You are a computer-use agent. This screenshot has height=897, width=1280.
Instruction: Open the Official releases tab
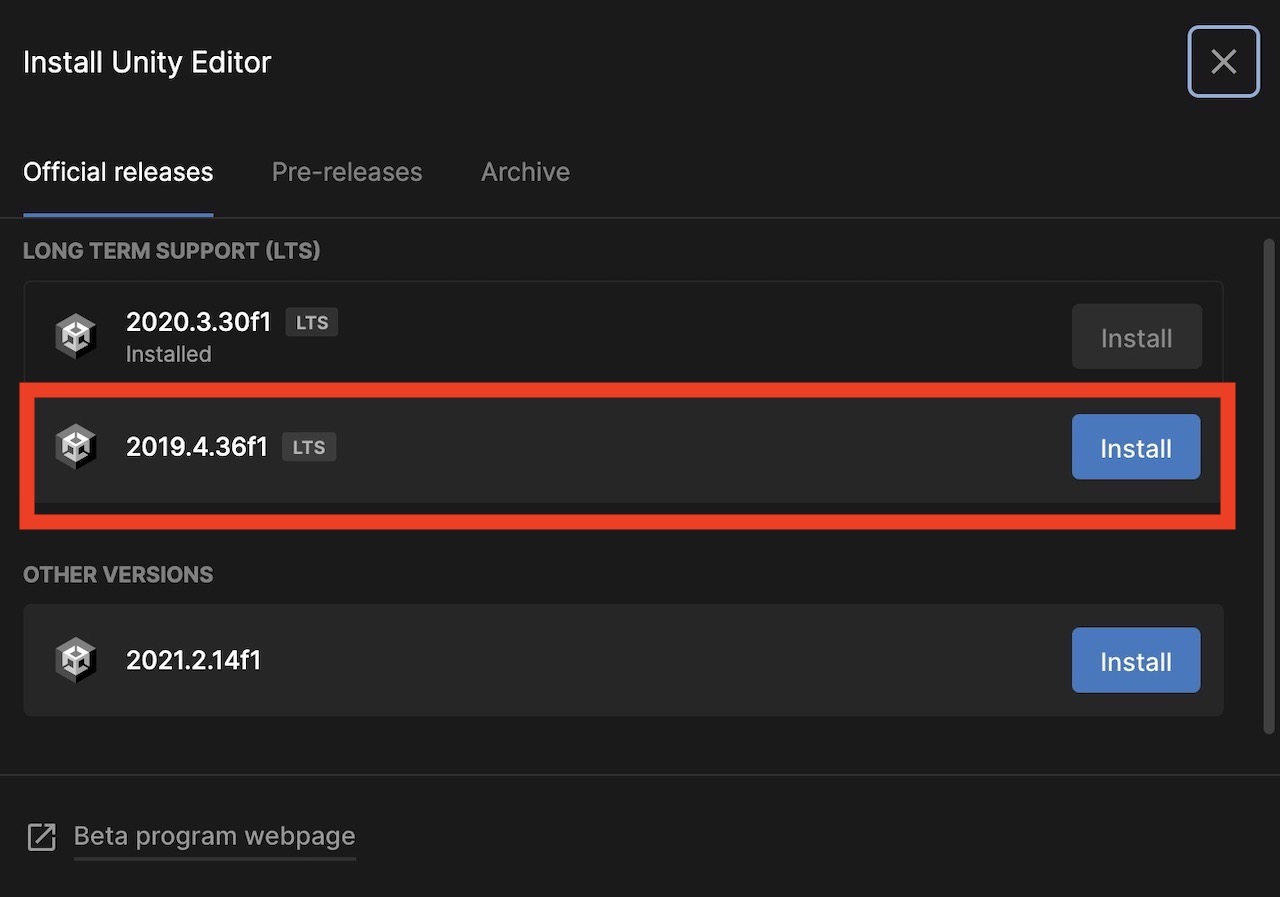pyautogui.click(x=118, y=172)
